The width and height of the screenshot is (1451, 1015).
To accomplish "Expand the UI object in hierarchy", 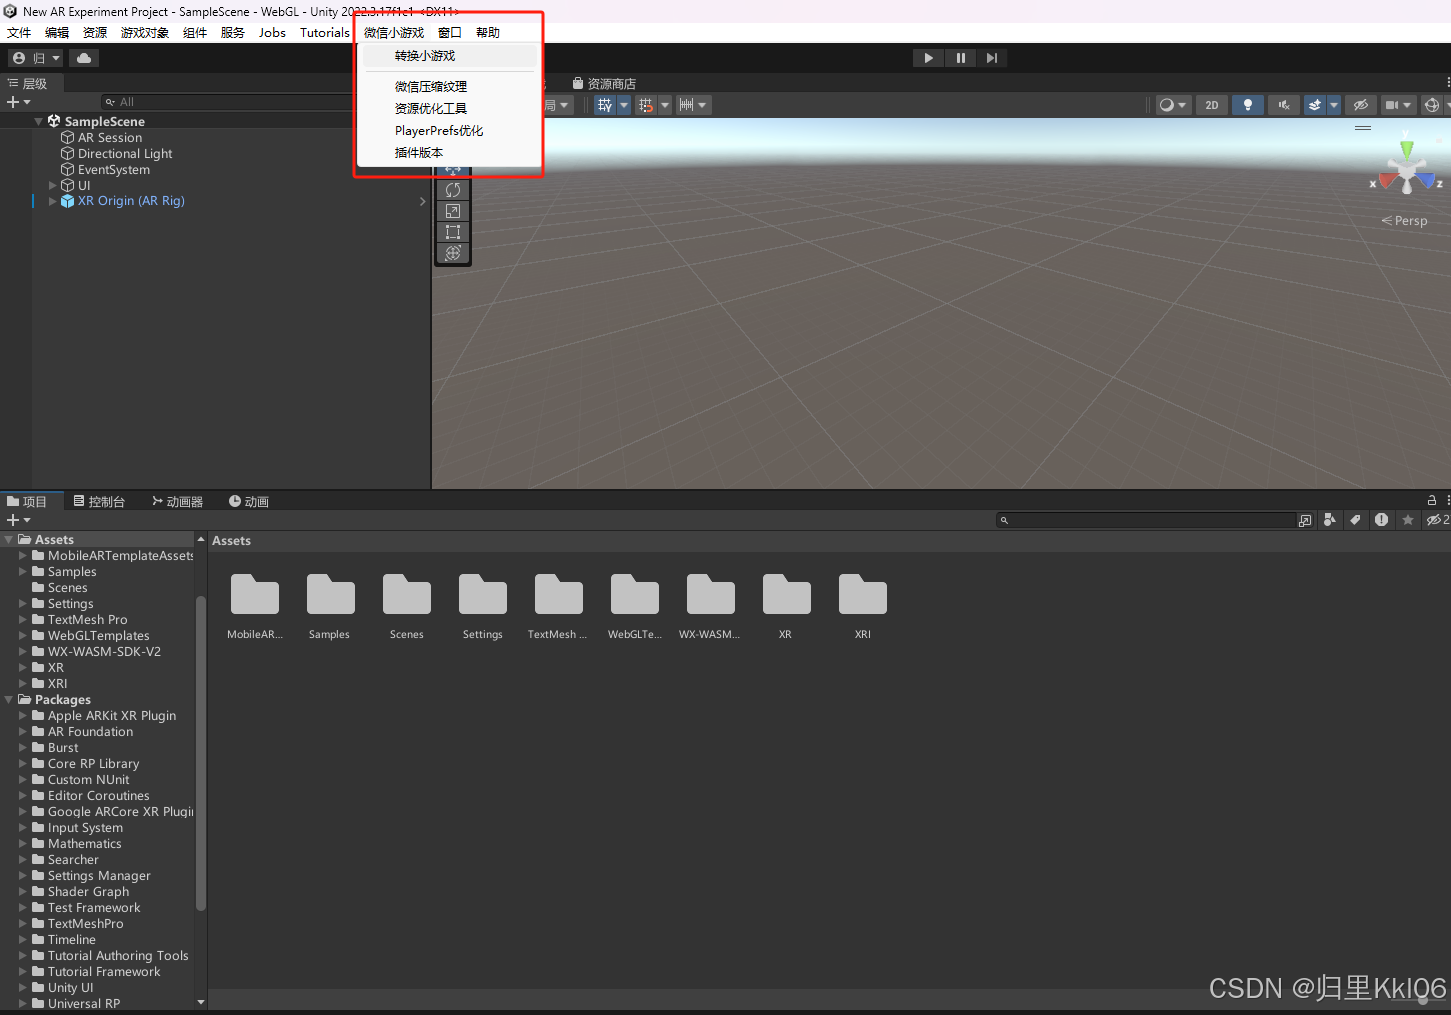I will (x=53, y=185).
